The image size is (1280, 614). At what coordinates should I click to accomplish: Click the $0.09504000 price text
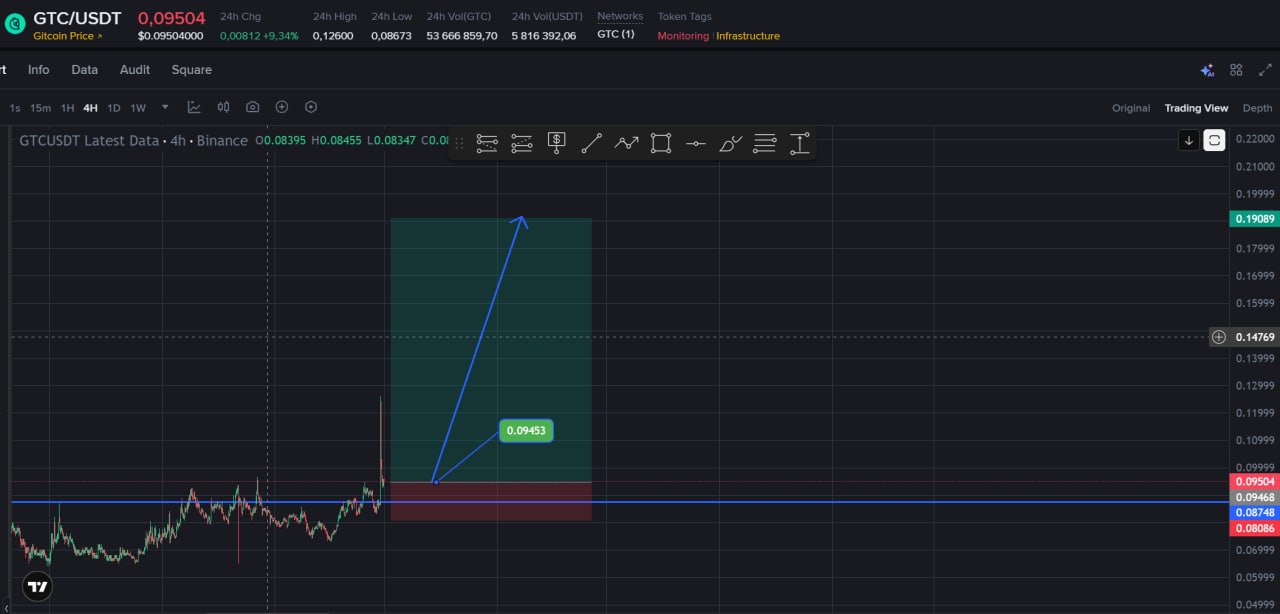click(x=171, y=36)
